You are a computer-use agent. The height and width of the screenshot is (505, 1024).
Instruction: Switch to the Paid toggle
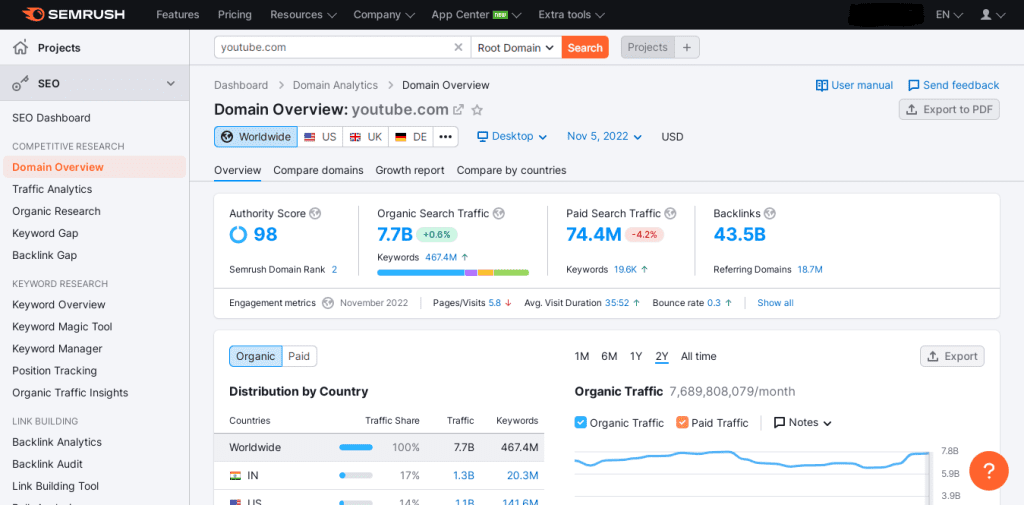[x=299, y=356]
